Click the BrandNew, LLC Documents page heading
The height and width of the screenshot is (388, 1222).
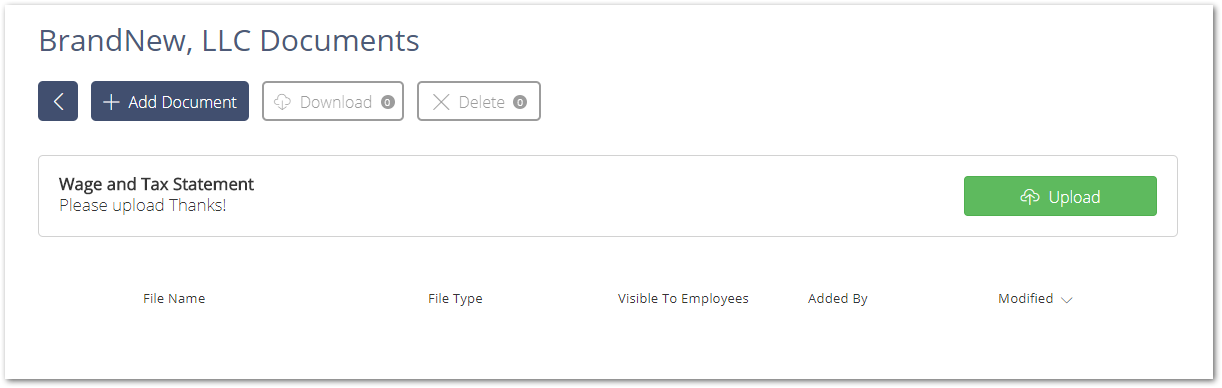[229, 41]
